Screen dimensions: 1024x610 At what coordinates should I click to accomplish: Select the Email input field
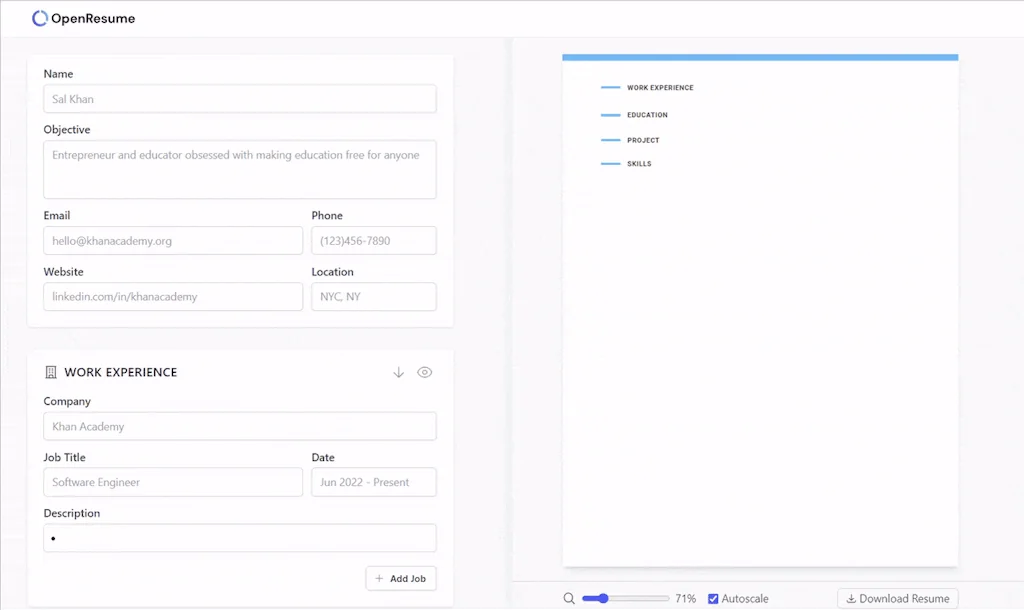click(x=172, y=240)
